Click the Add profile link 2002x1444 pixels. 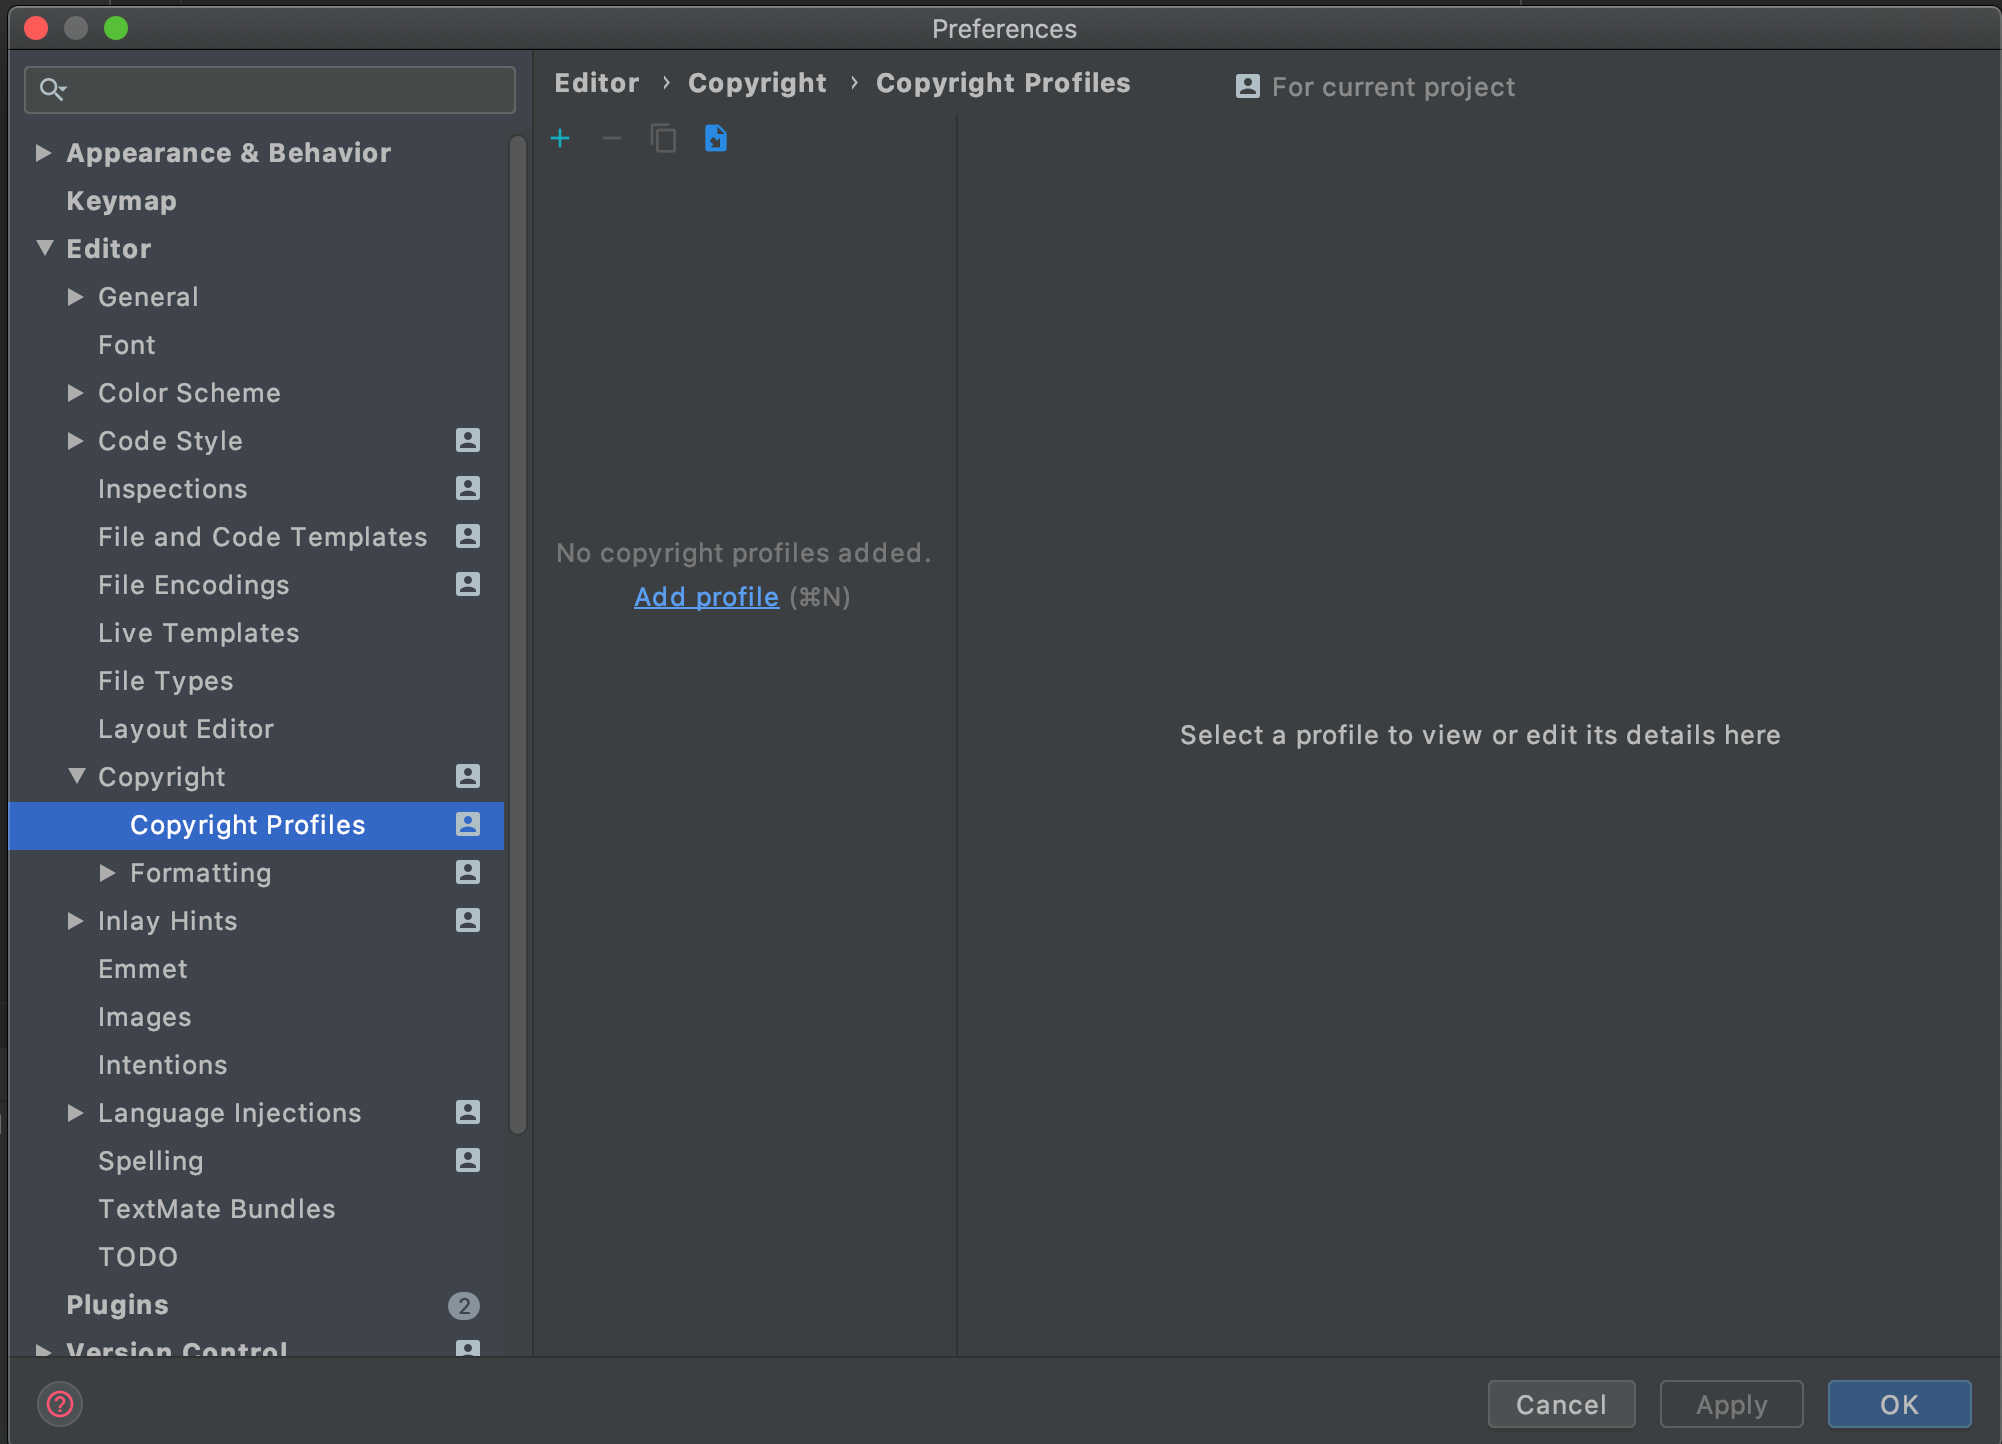(706, 597)
